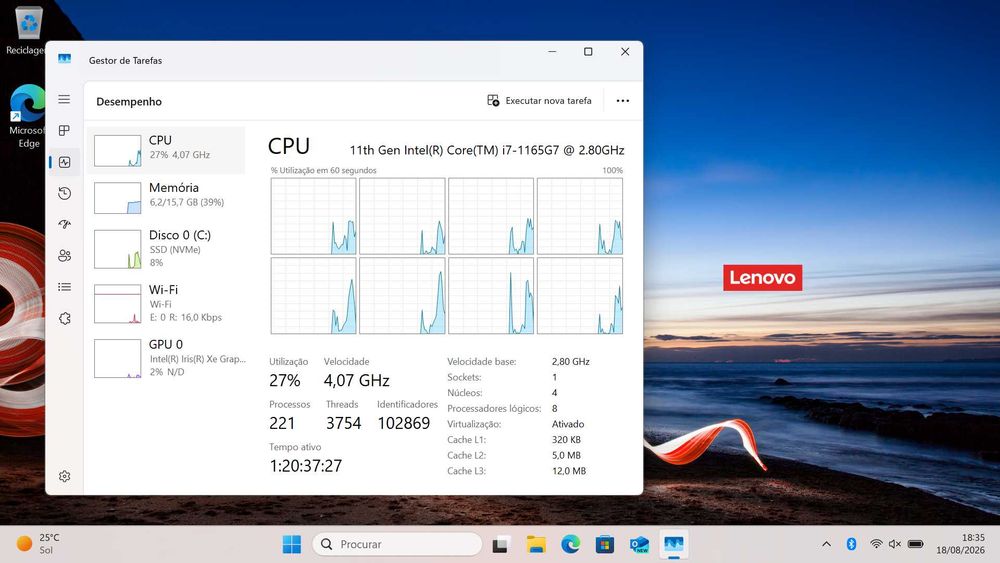This screenshot has height=563, width=1000.
Task: Click the Memória mini graph thumbnail
Action: (117, 198)
